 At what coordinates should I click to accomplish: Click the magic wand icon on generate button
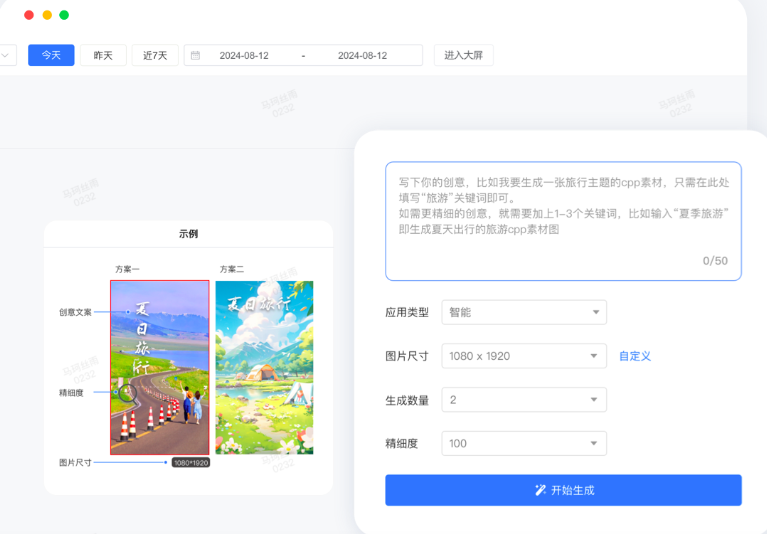541,490
